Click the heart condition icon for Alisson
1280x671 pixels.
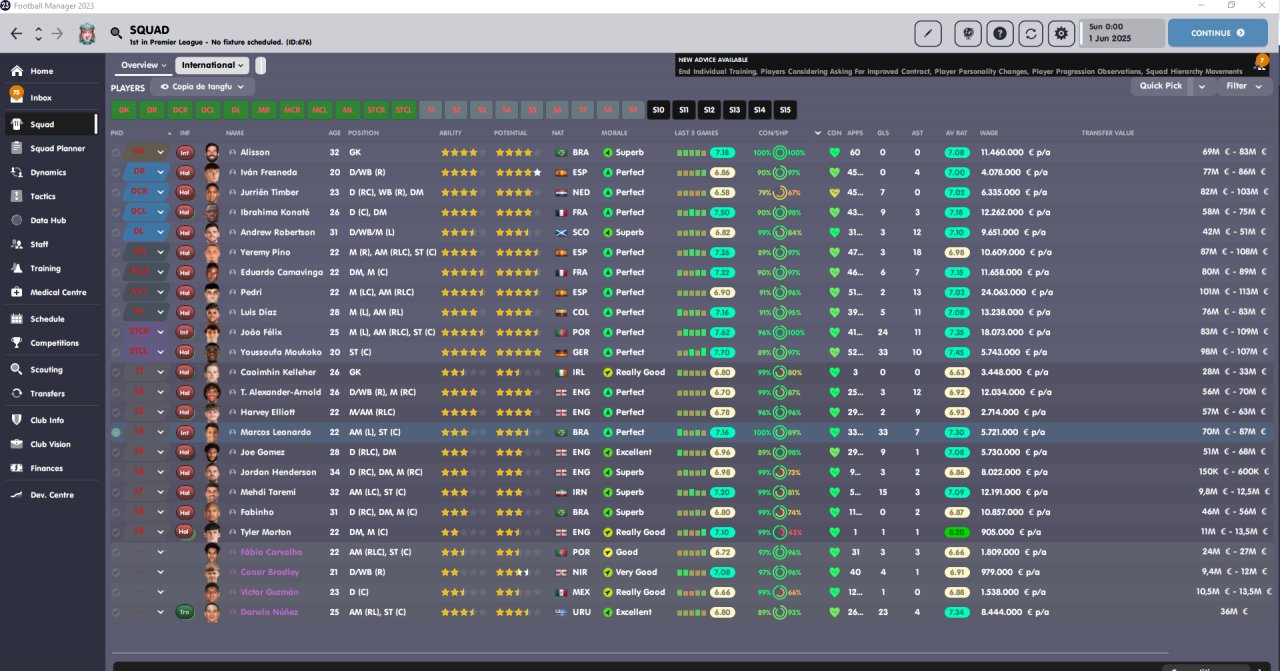click(x=835, y=152)
